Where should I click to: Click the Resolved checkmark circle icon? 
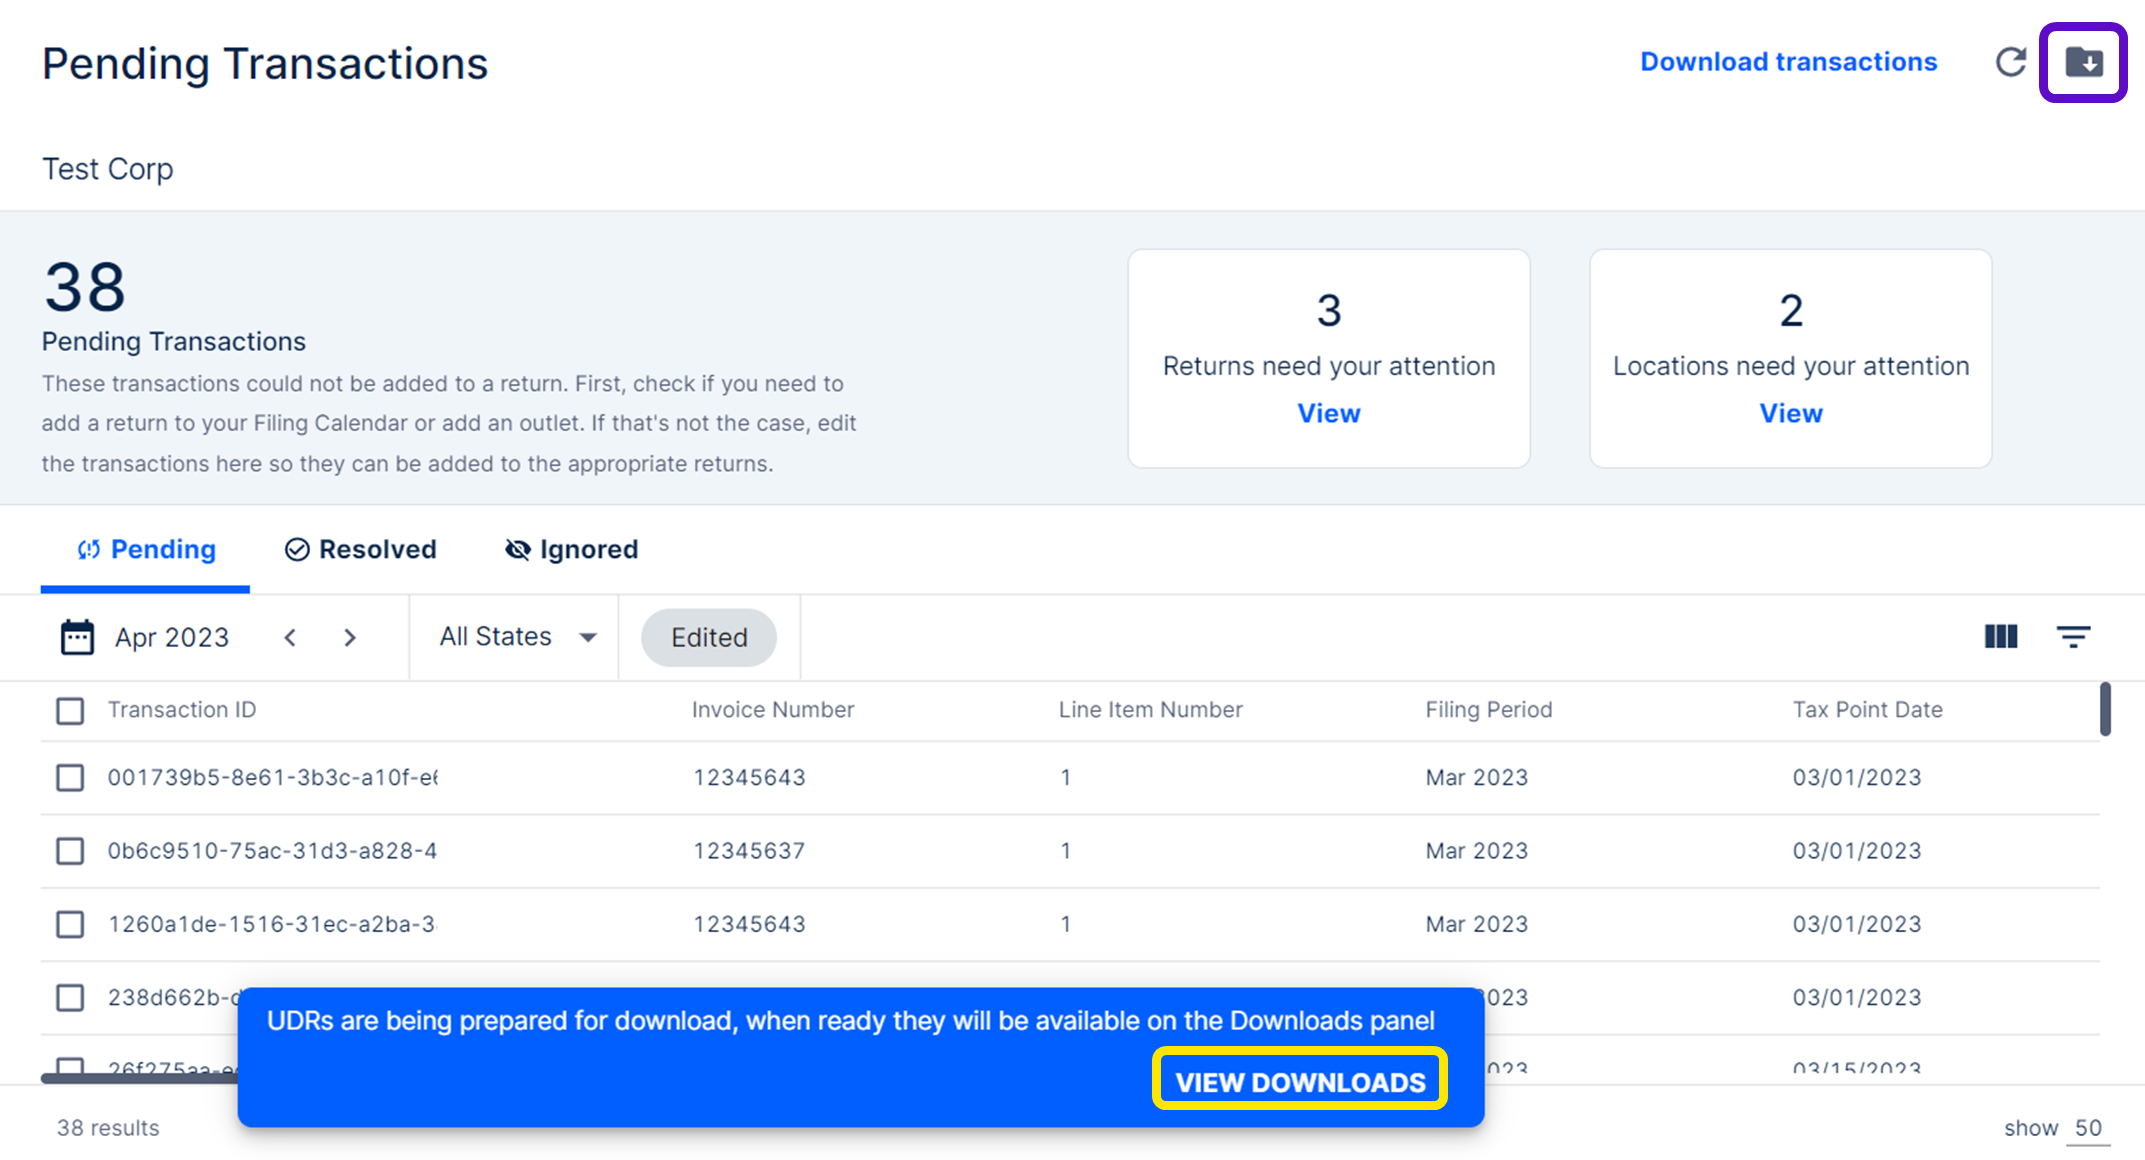point(296,550)
